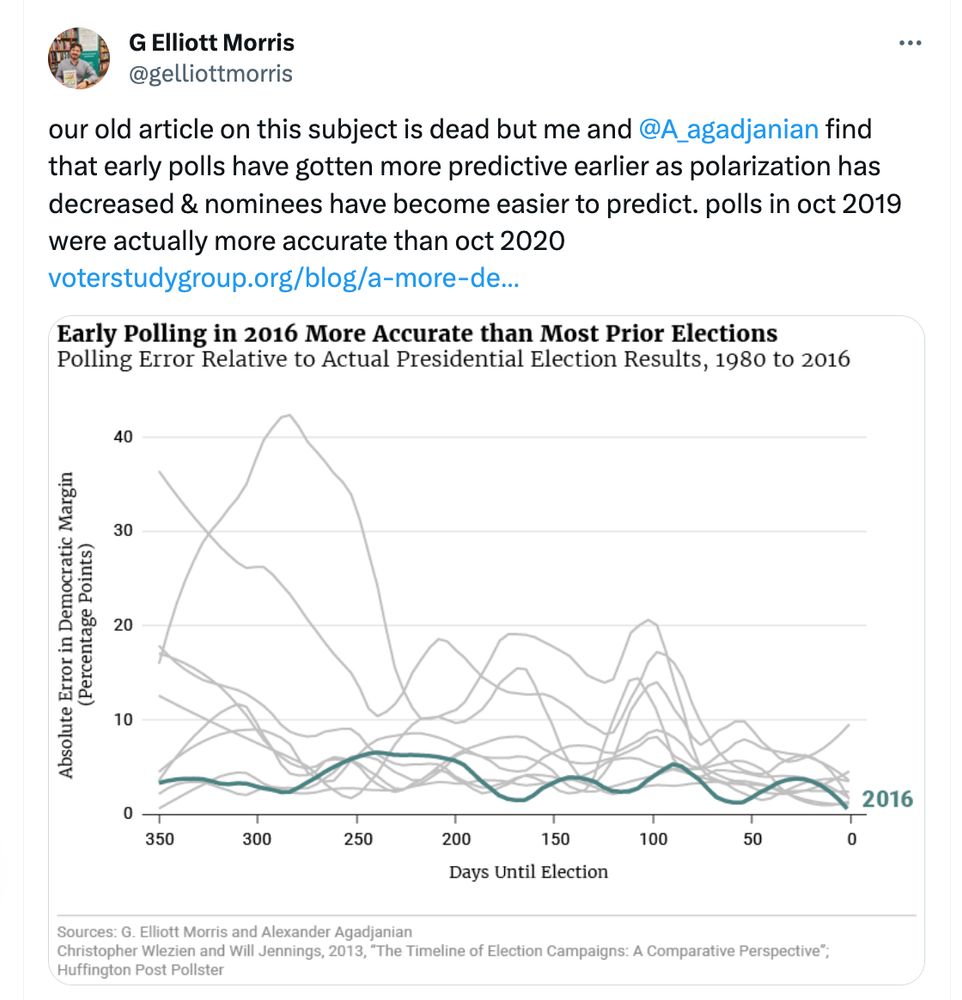This screenshot has width=962, height=1000.
Task: Click the 100 tick on the x-axis
Action: (x=653, y=839)
